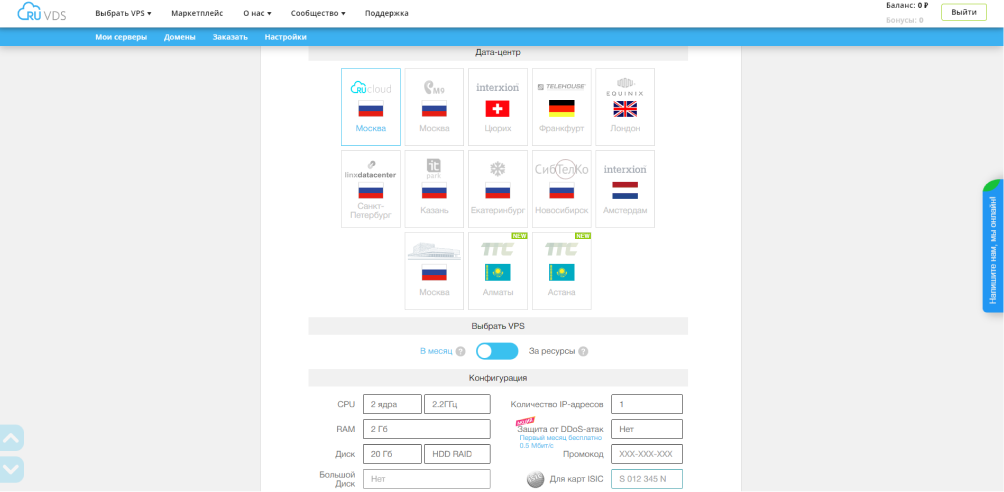
Task: Select the Zurich Interxion data center
Action: point(497,107)
